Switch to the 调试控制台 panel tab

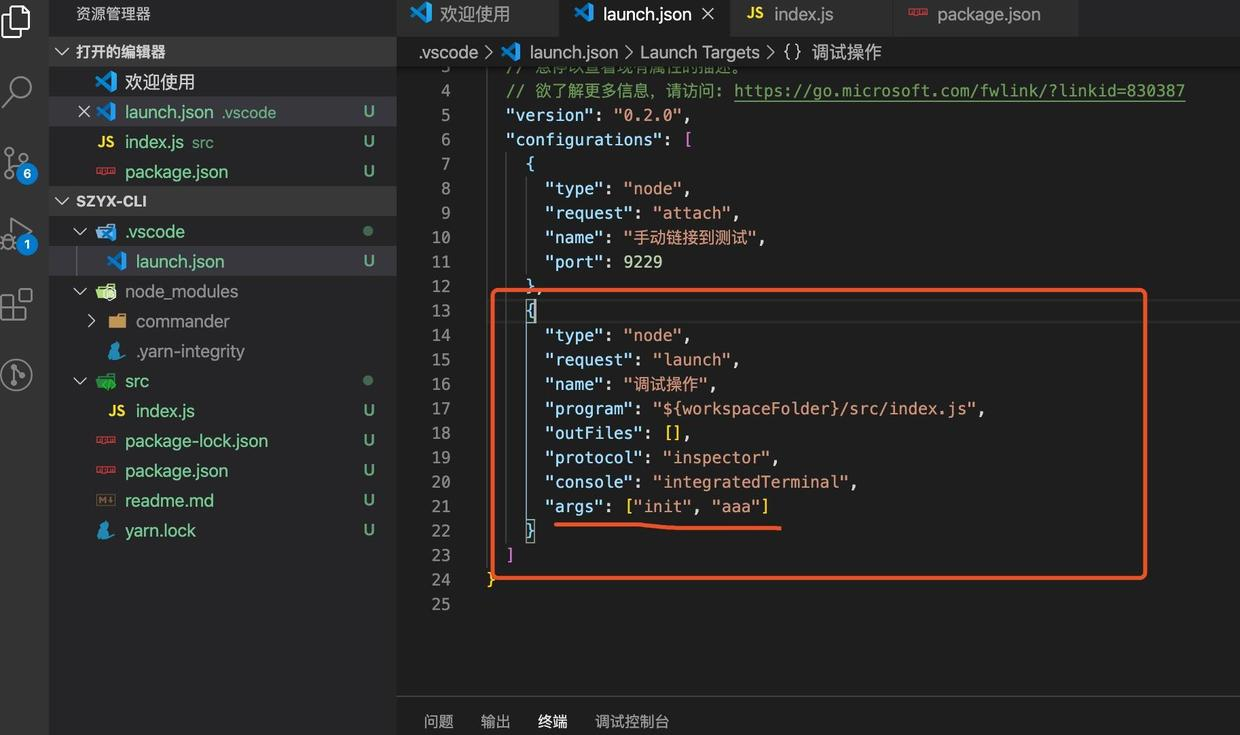pyautogui.click(x=632, y=721)
